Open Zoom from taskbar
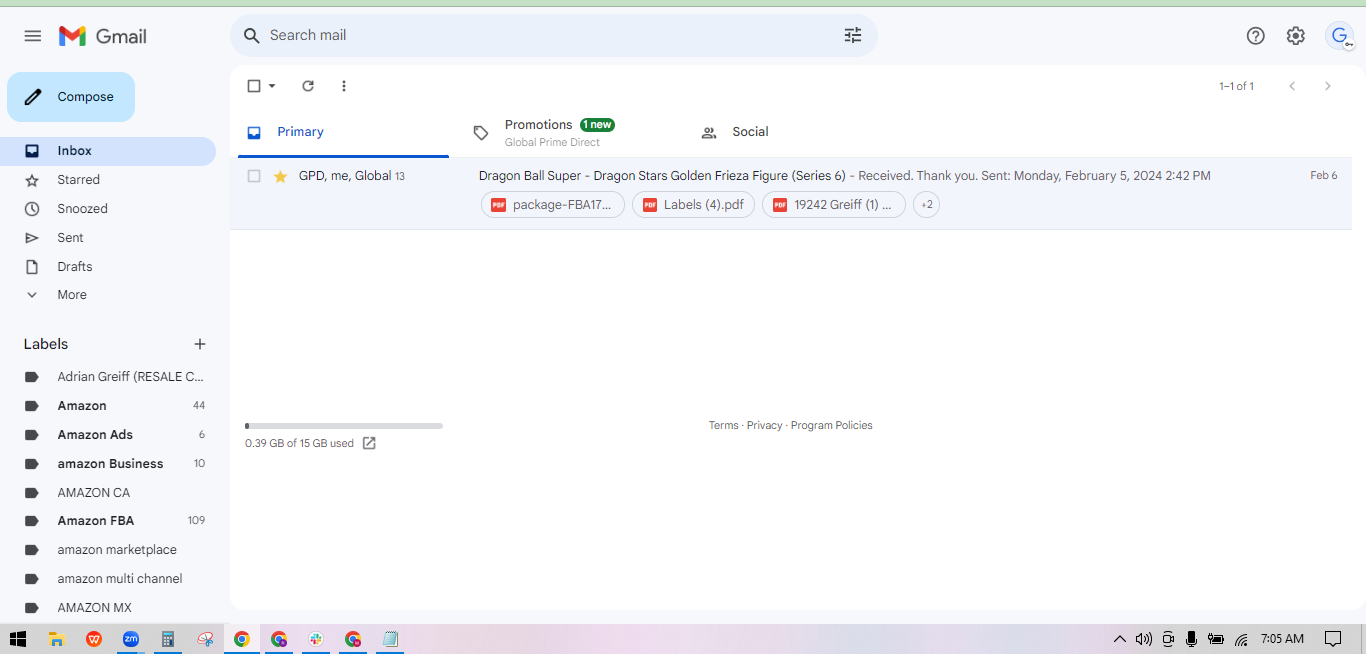Image resolution: width=1366 pixels, height=654 pixels. (x=131, y=639)
